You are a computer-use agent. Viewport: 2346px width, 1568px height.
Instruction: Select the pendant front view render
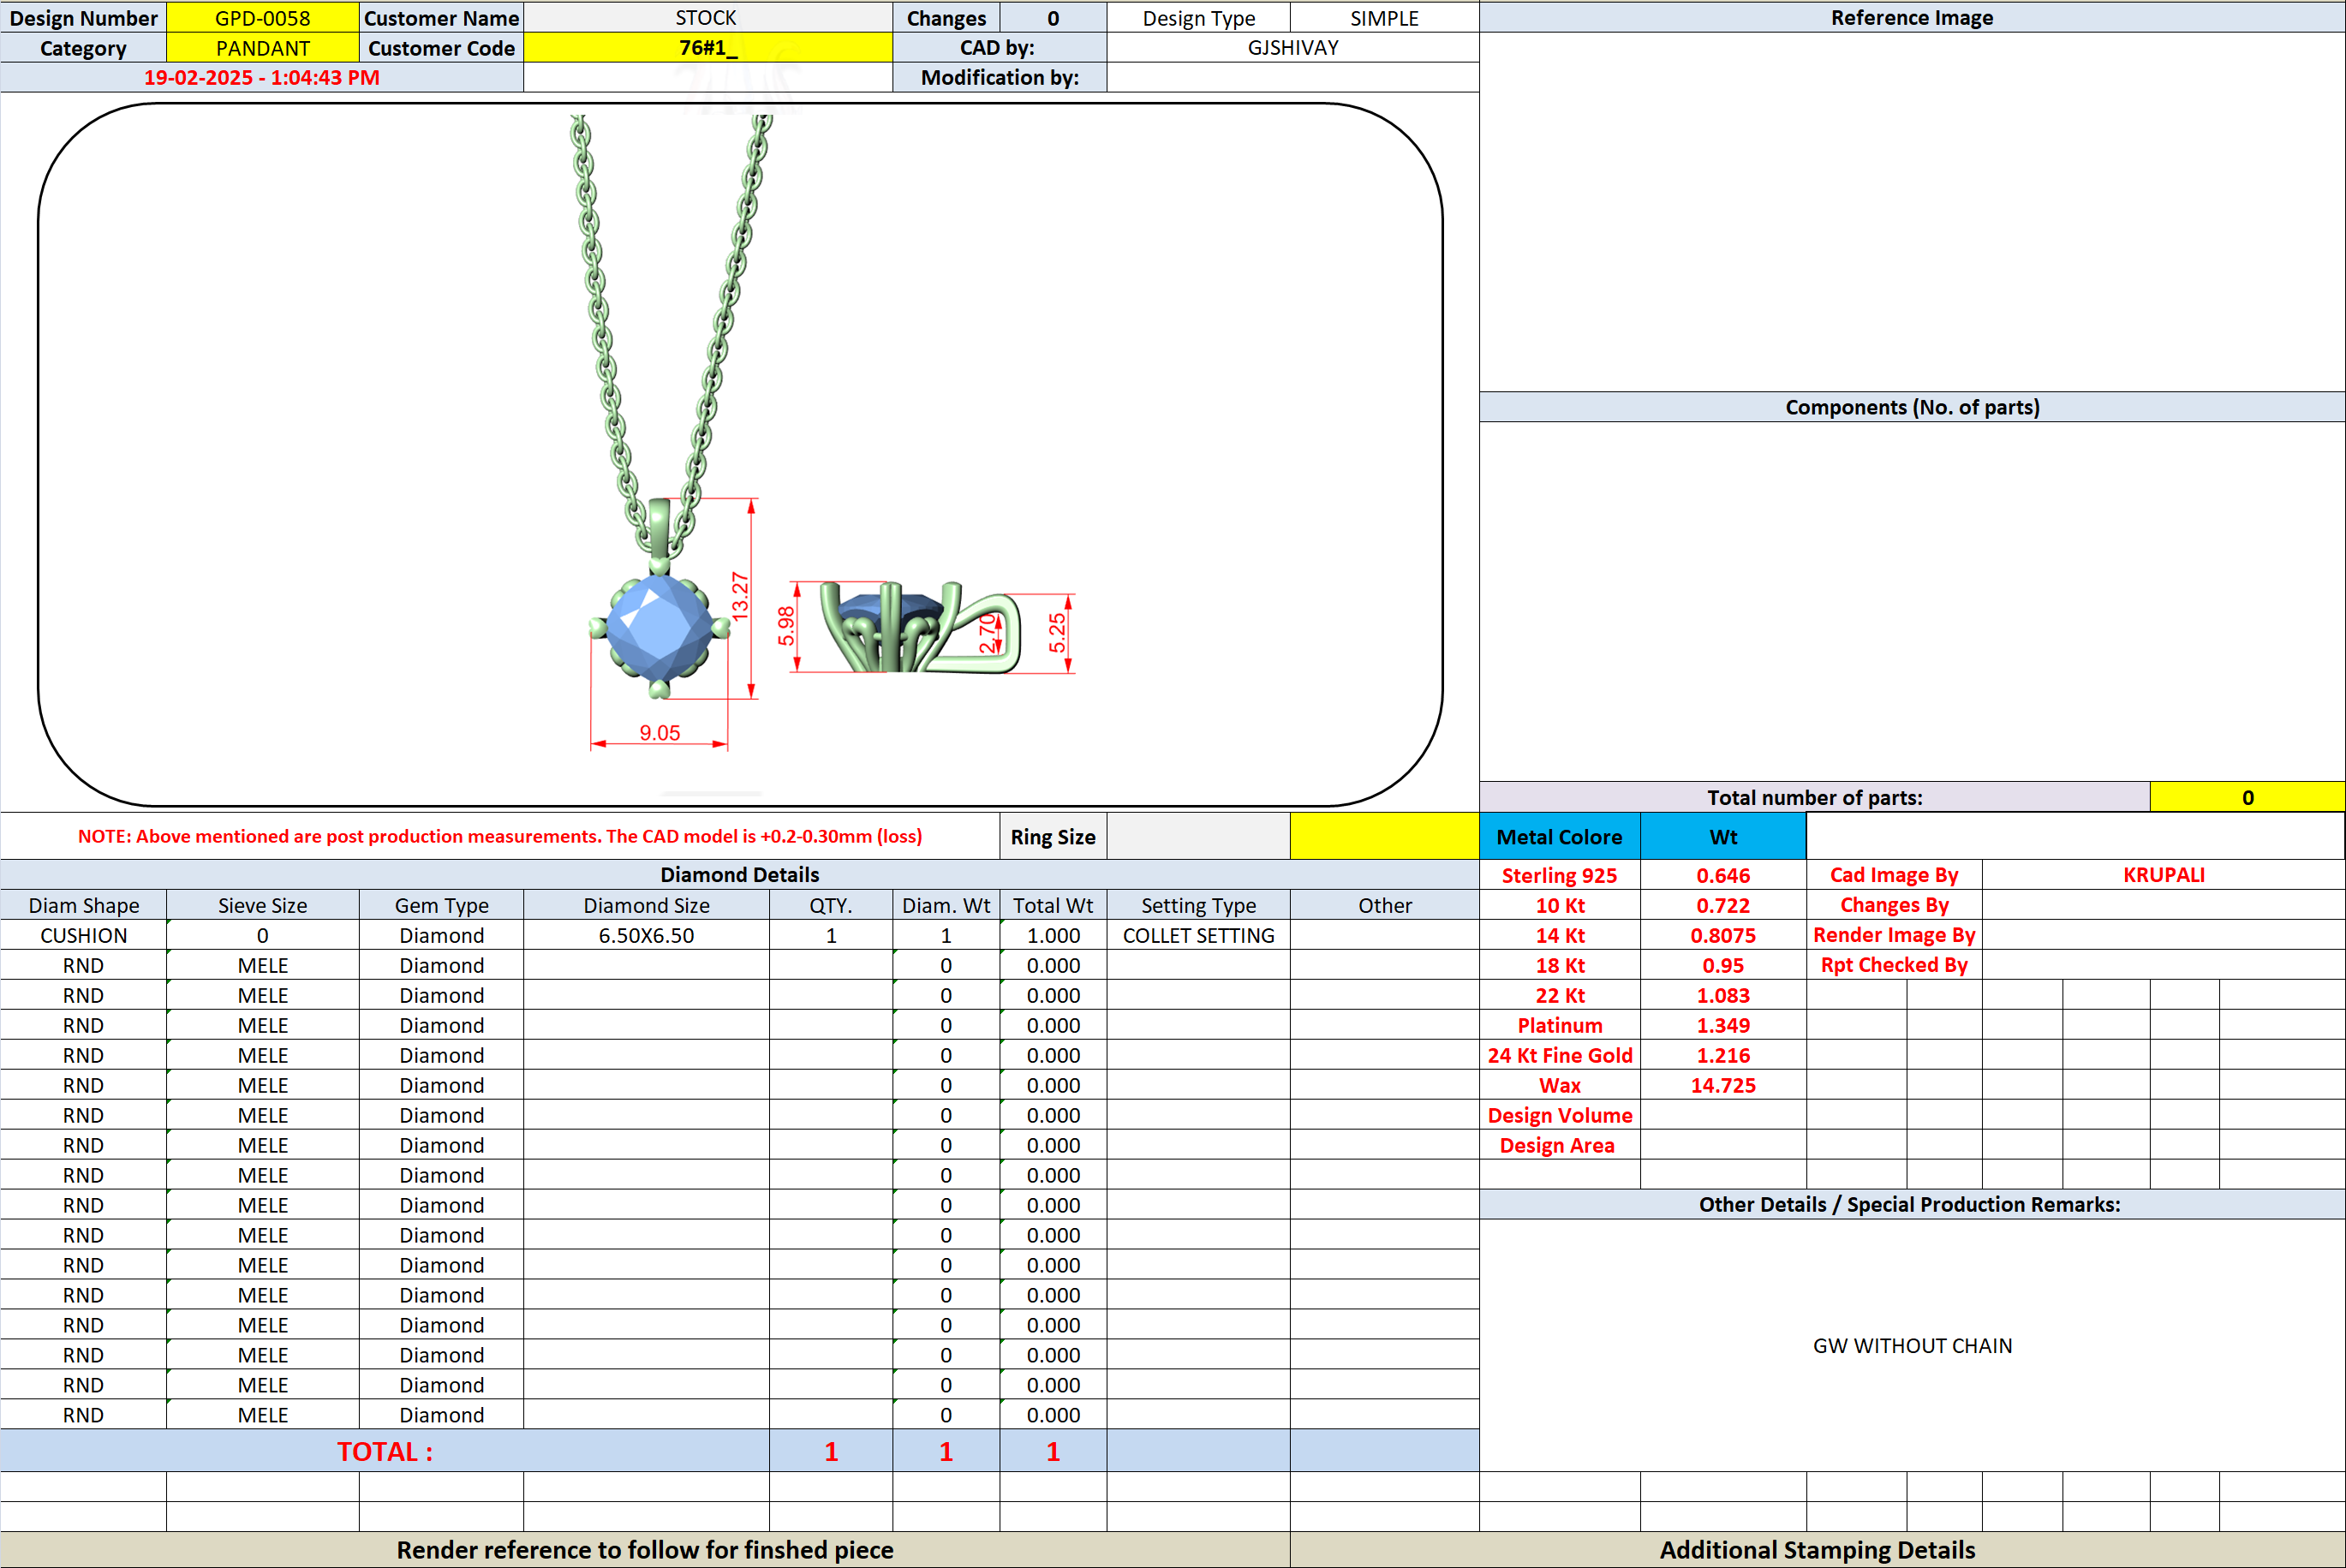tap(660, 600)
